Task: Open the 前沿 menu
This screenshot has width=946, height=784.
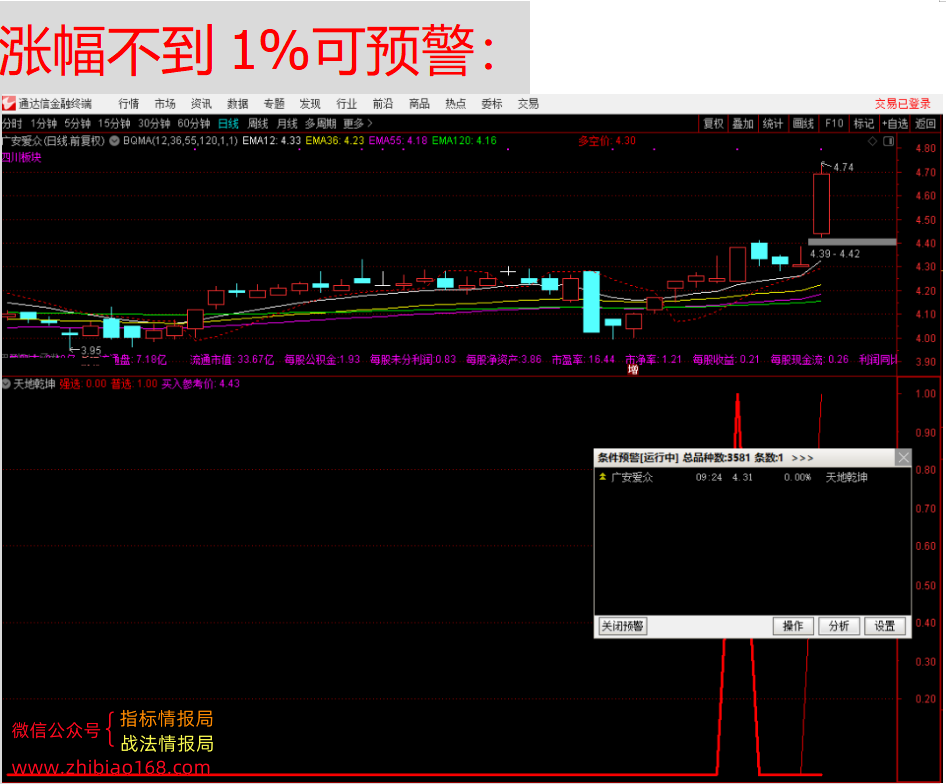Action: click(383, 104)
